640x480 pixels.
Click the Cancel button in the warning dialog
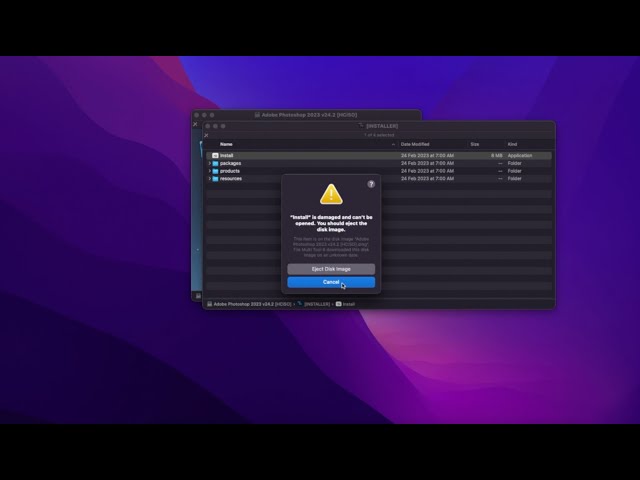pos(331,282)
